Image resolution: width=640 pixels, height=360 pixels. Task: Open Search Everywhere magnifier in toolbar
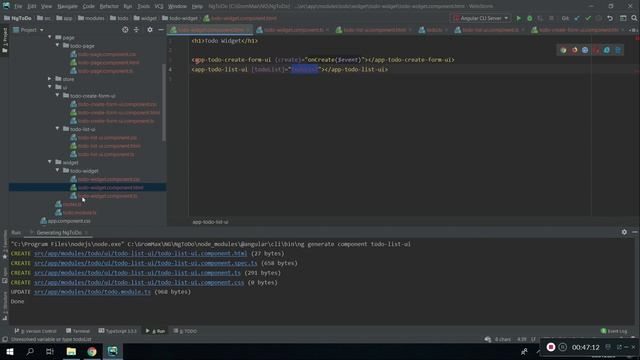634,18
